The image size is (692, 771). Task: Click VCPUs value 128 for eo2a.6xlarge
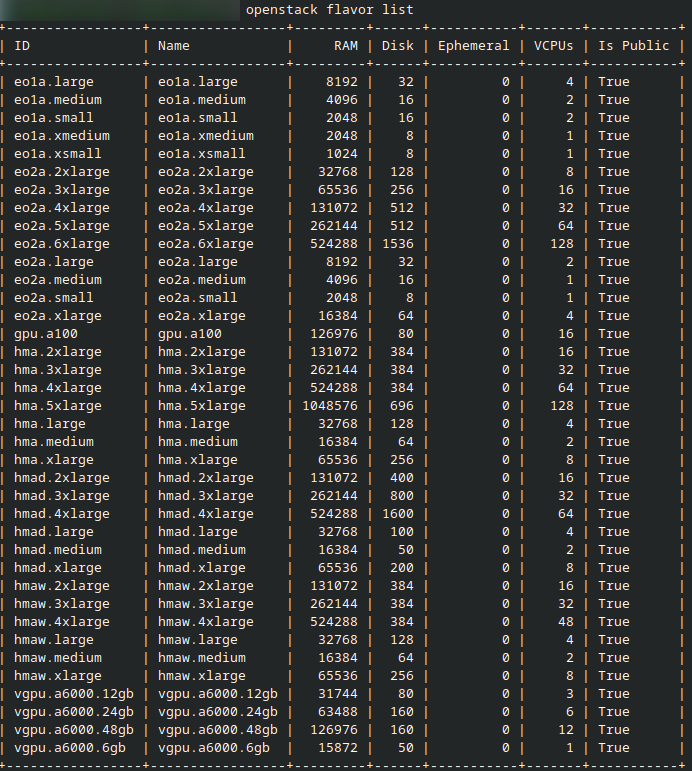point(562,244)
